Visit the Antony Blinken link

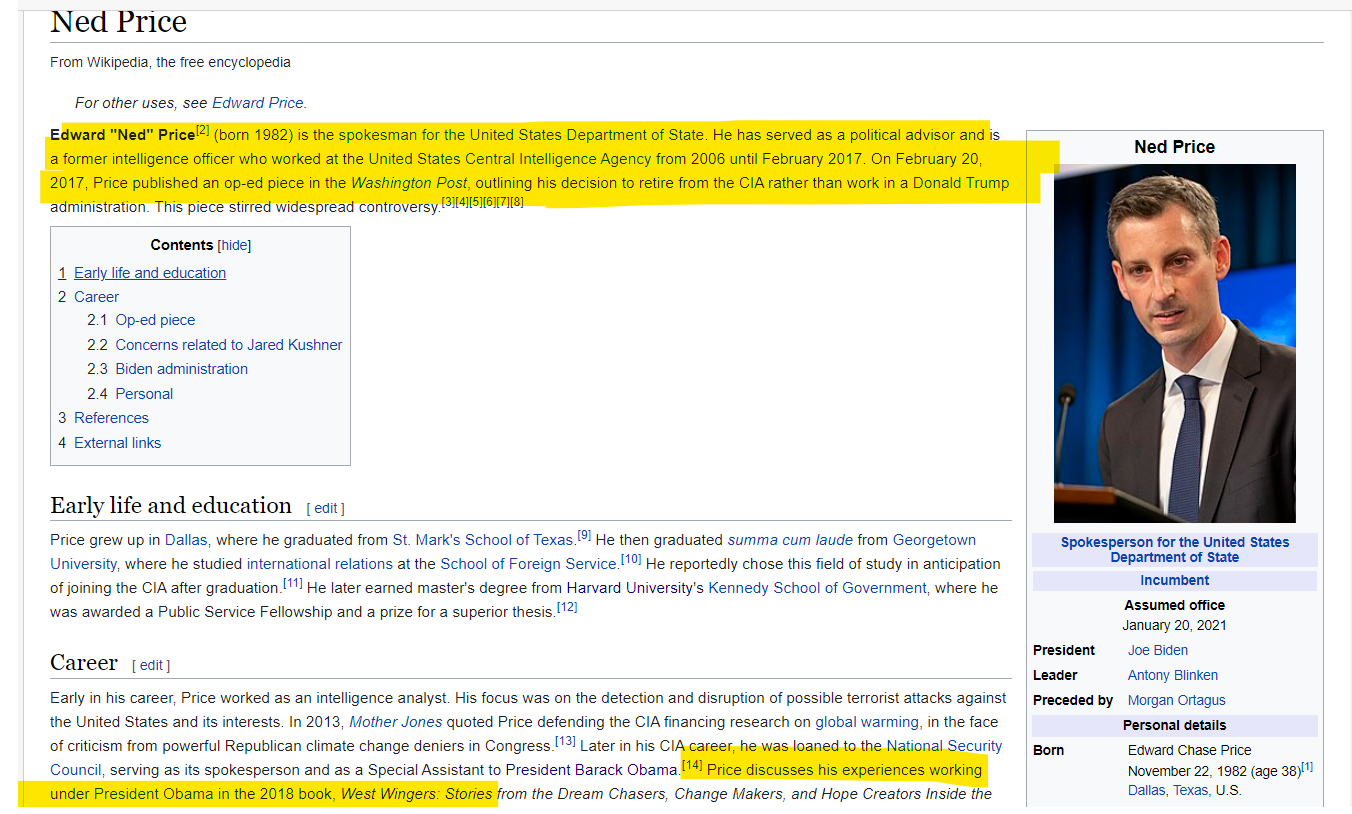pos(1173,675)
